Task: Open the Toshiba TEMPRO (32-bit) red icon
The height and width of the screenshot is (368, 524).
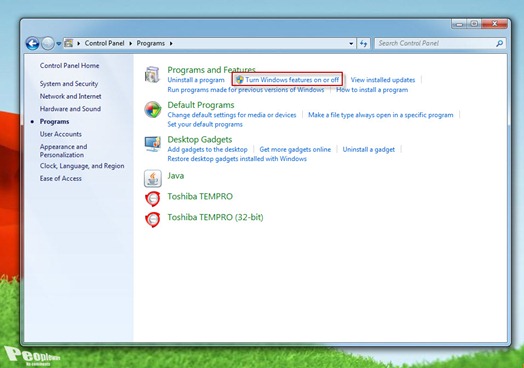Action: pyautogui.click(x=153, y=220)
